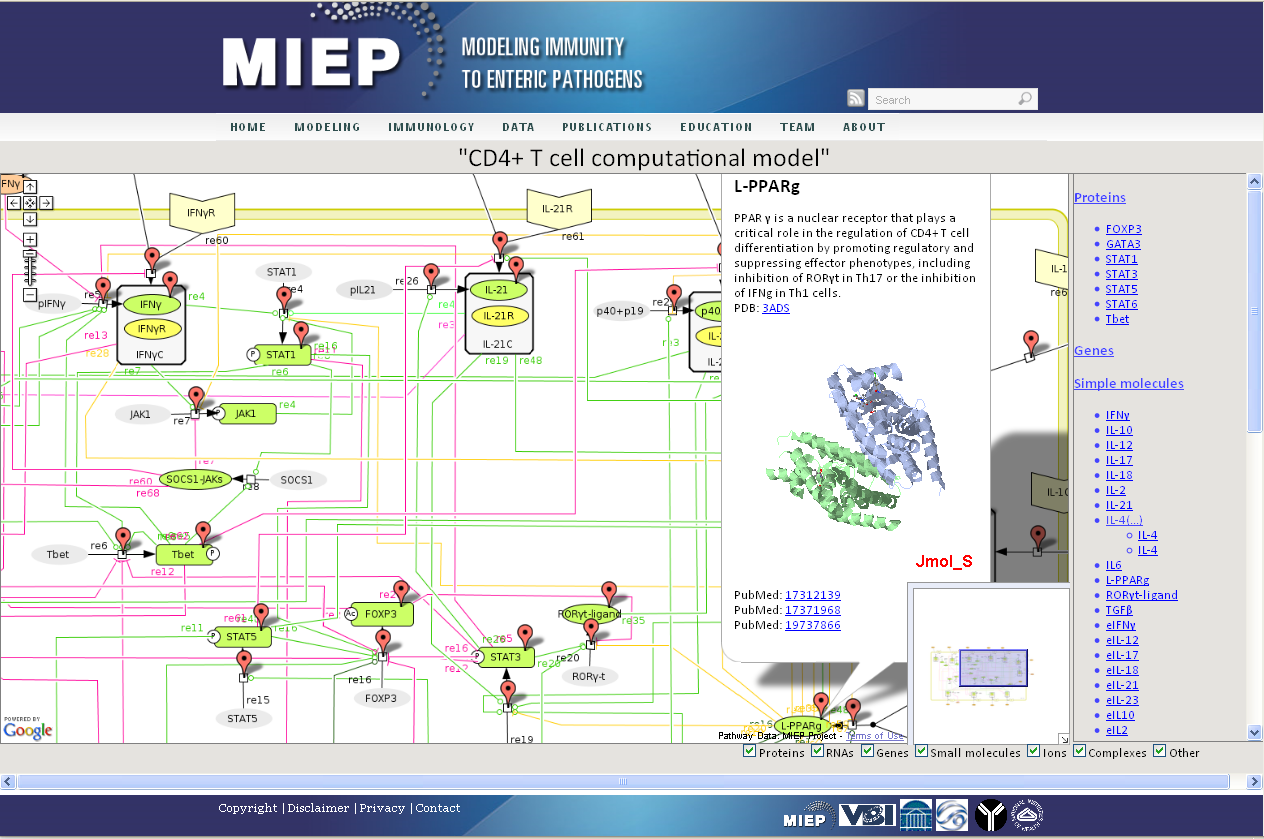Pan the pathway map right
Screen dimensions: 1264x839
46,203
